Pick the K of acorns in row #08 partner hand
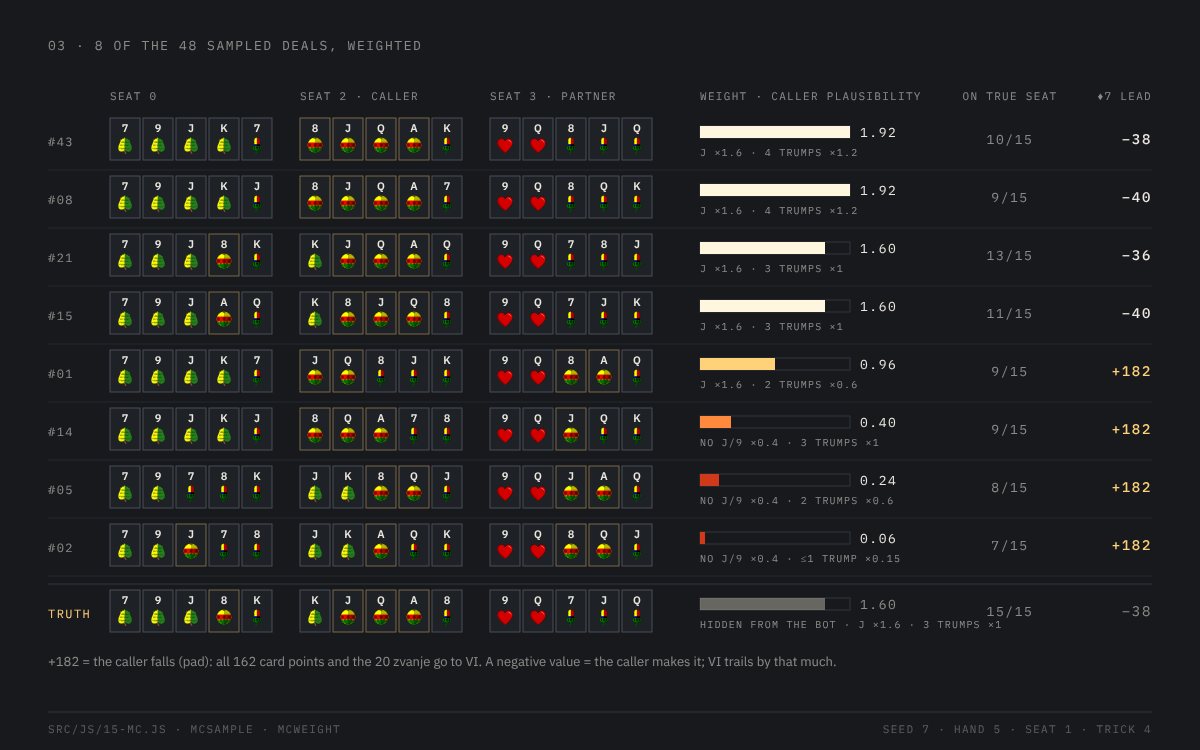This screenshot has width=1200, height=750. 637,197
